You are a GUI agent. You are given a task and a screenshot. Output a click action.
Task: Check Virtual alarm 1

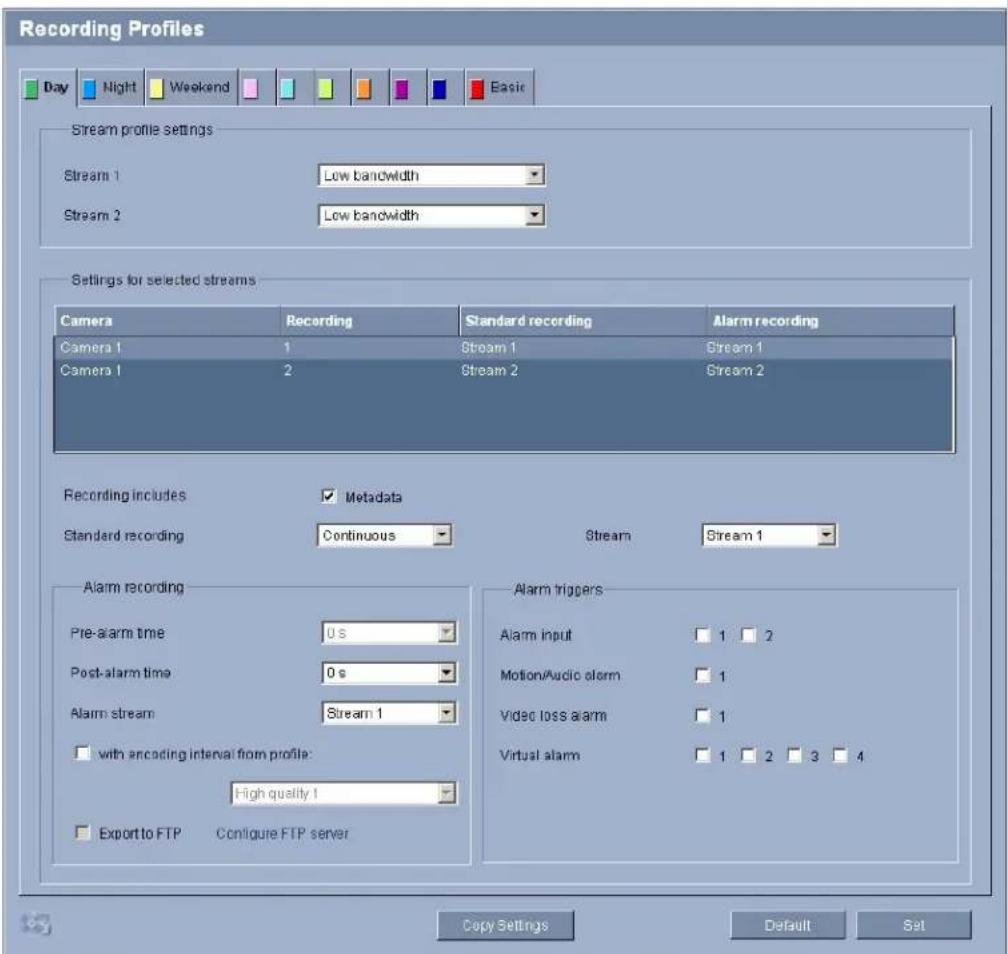click(703, 755)
